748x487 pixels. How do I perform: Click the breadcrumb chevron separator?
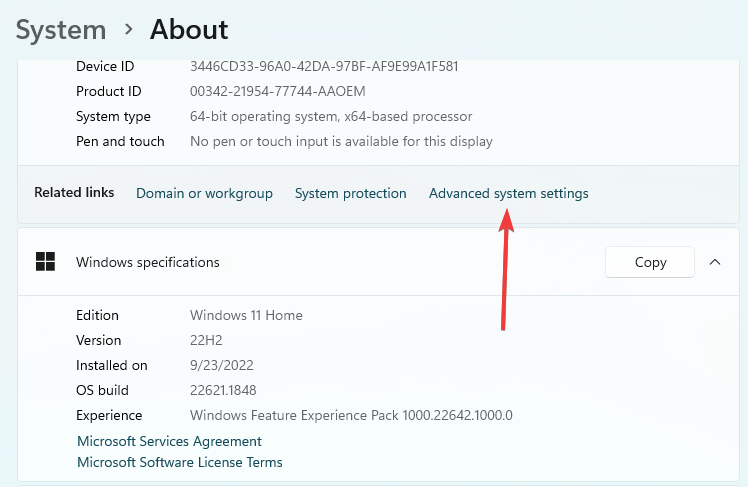click(x=128, y=30)
